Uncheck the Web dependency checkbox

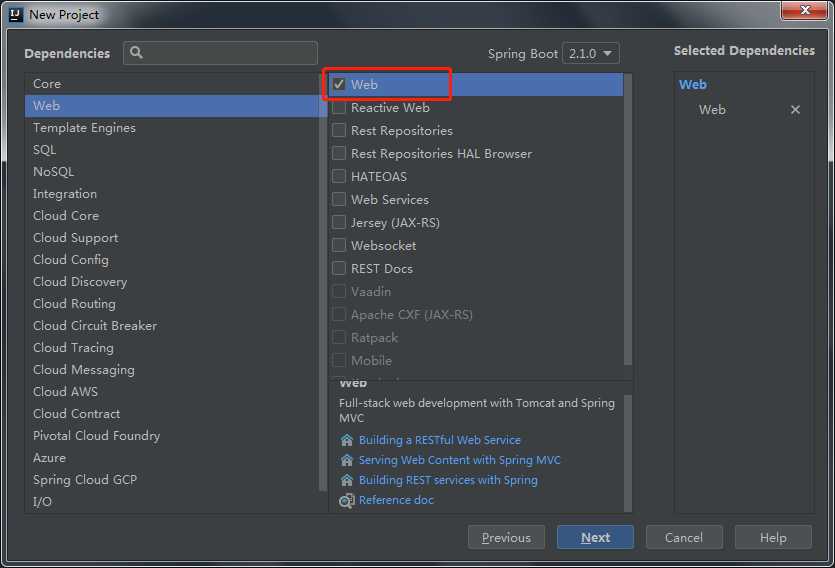click(339, 84)
